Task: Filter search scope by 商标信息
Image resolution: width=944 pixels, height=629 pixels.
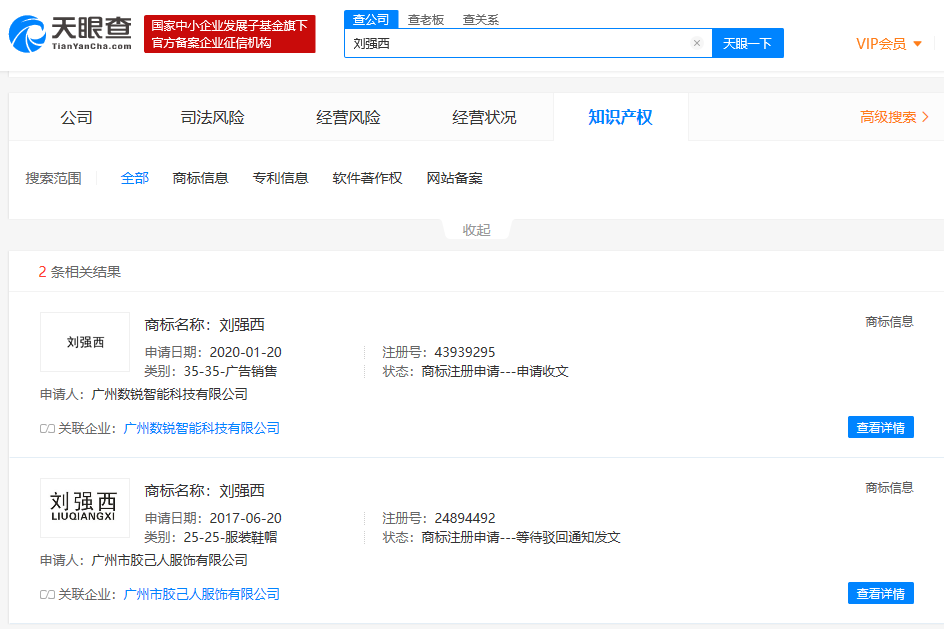Action: point(200,178)
